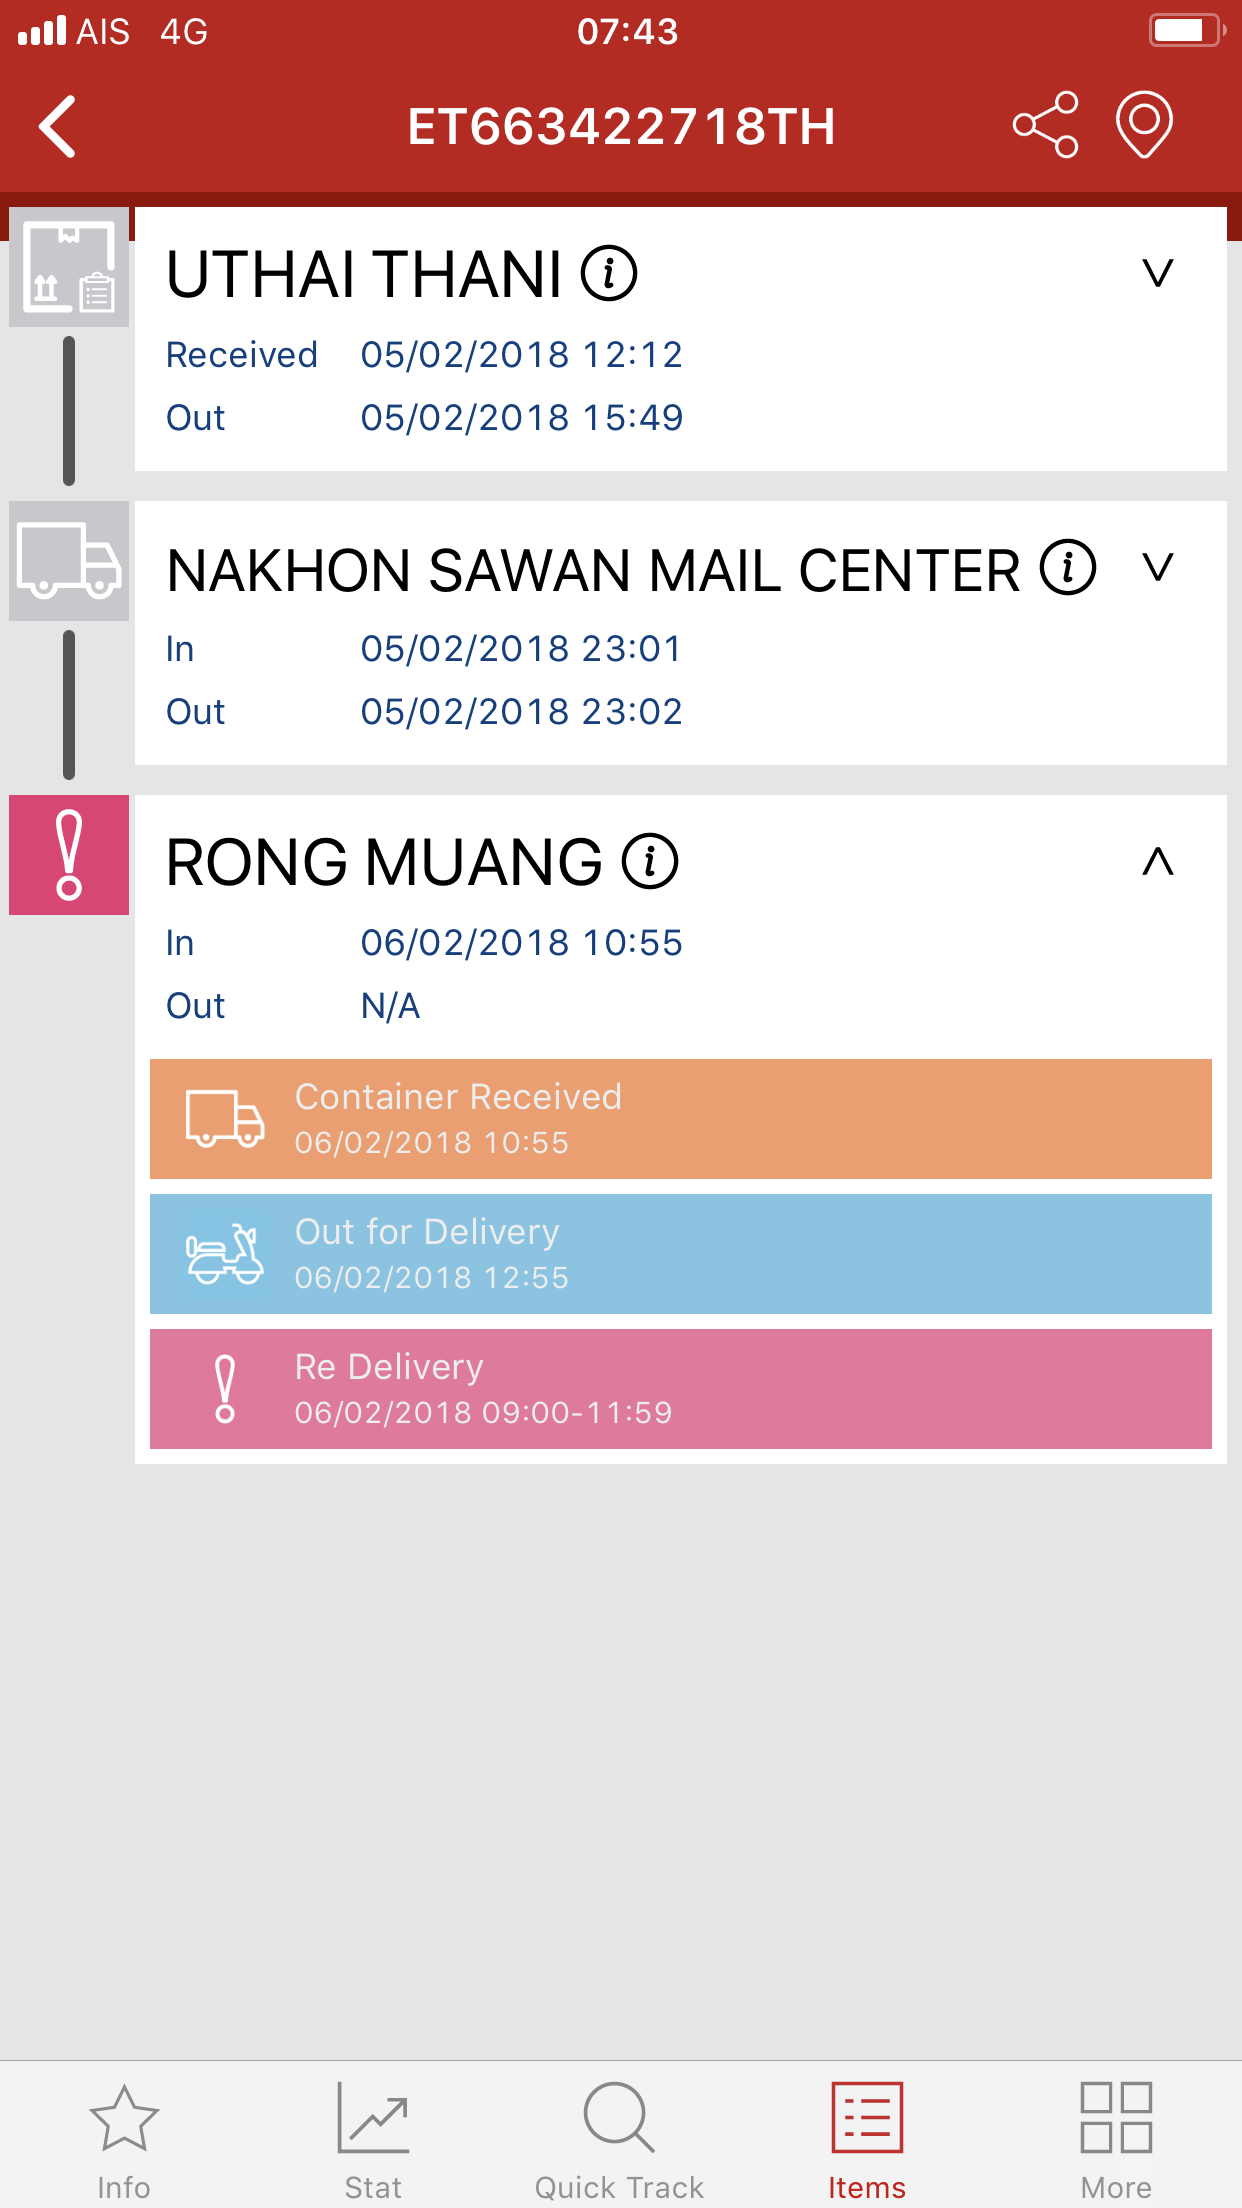The image size is (1242, 2208).
Task: Select the truck icon for Nakhon Sawan
Action: [69, 561]
